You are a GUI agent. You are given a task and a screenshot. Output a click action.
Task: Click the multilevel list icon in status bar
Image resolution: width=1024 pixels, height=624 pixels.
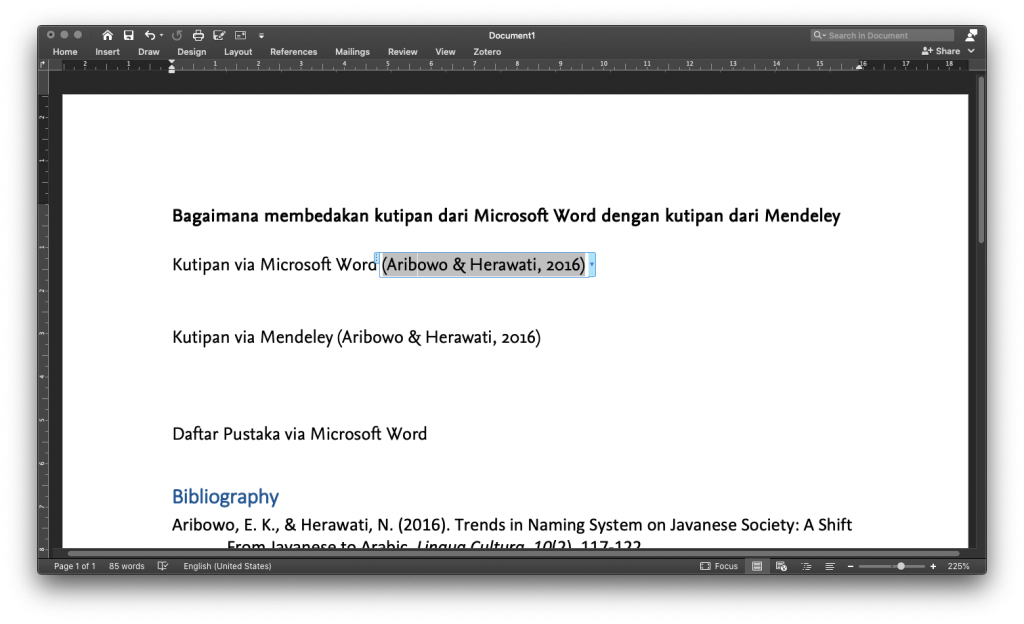point(806,566)
